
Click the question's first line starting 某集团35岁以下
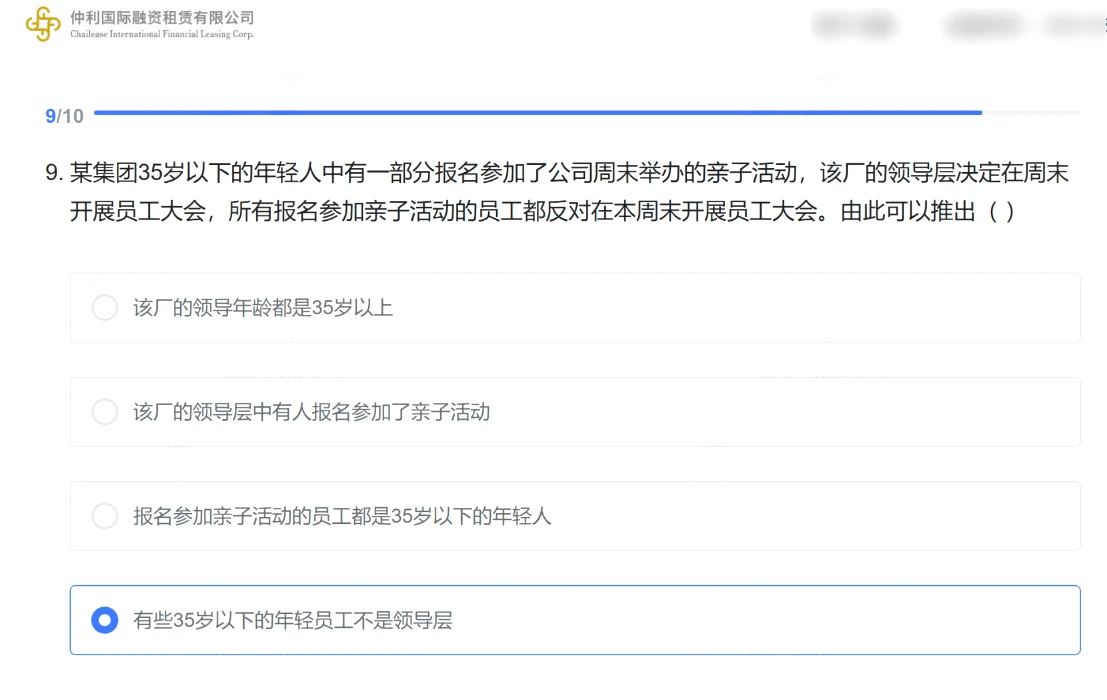(569, 173)
